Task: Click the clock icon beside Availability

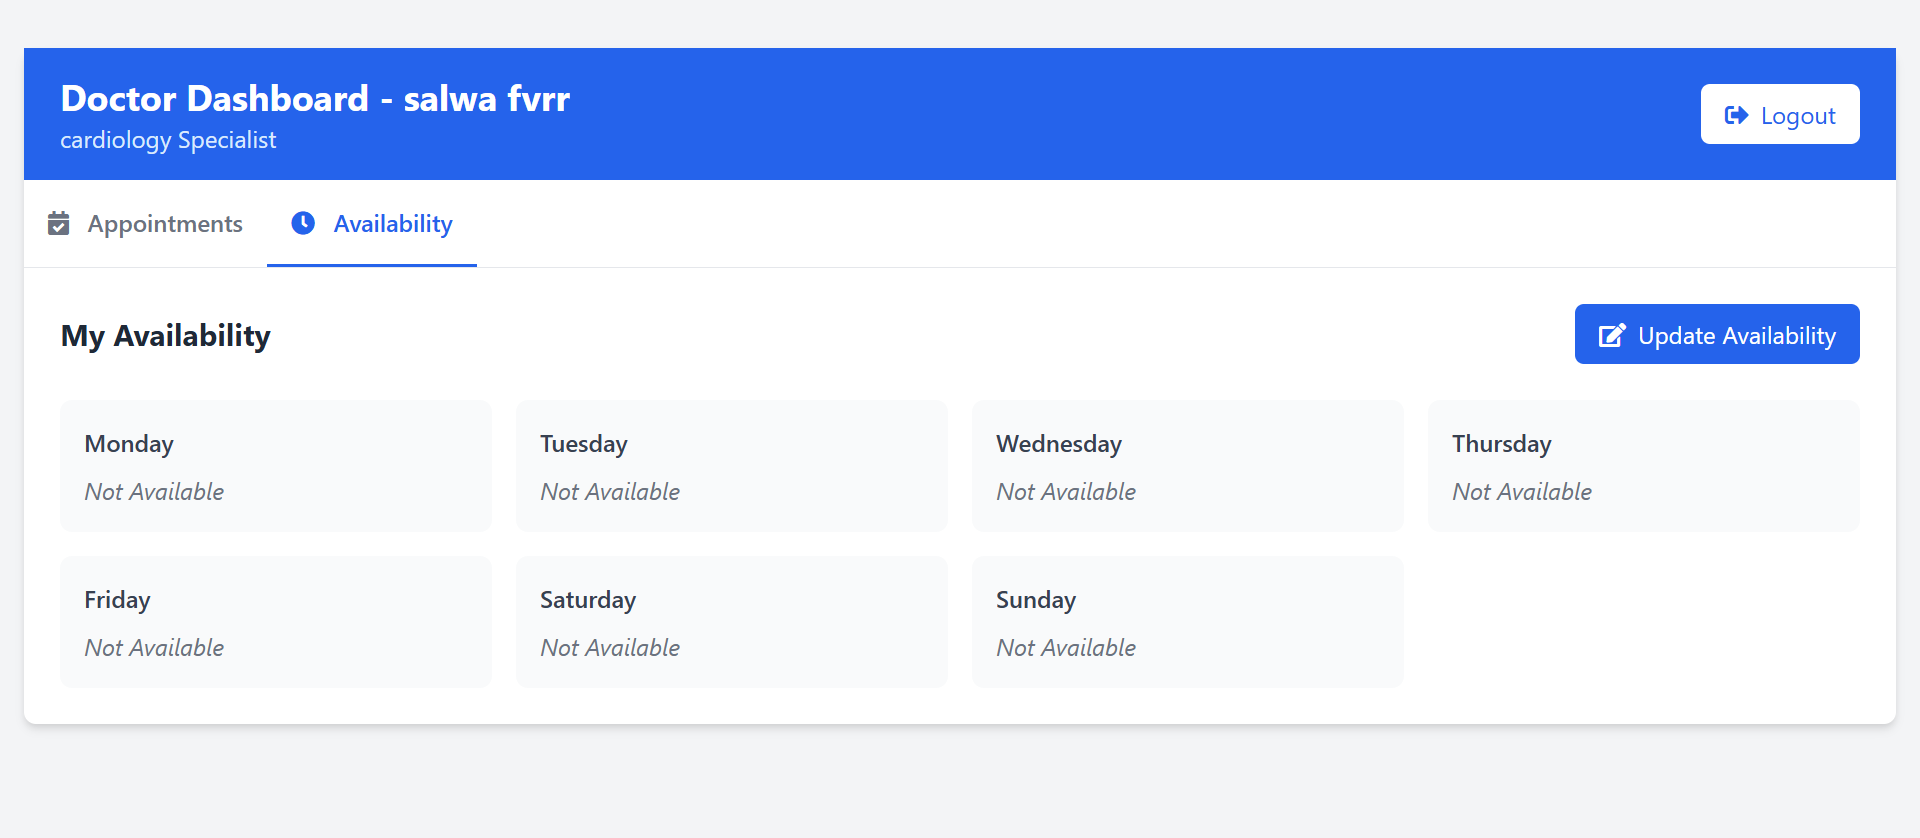Action: [303, 223]
